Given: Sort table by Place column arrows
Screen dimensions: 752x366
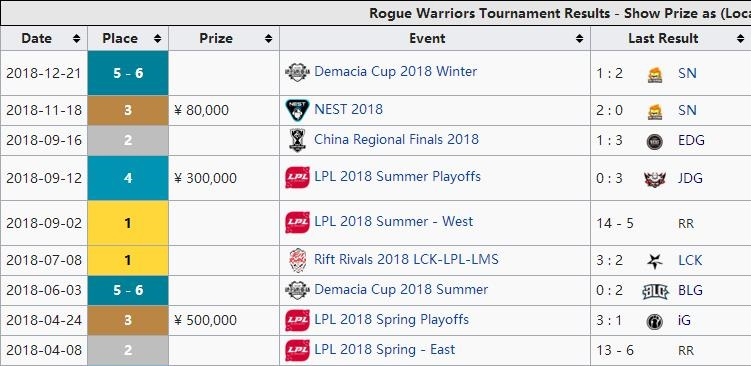Looking at the screenshot, I should coord(157,39).
